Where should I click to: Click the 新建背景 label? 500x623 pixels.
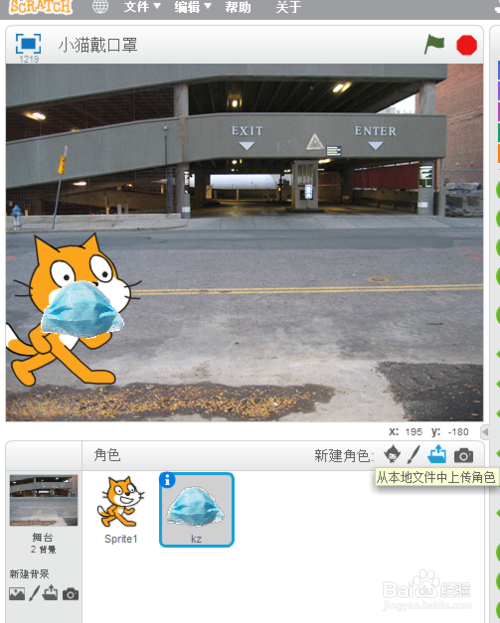pyautogui.click(x=29, y=574)
